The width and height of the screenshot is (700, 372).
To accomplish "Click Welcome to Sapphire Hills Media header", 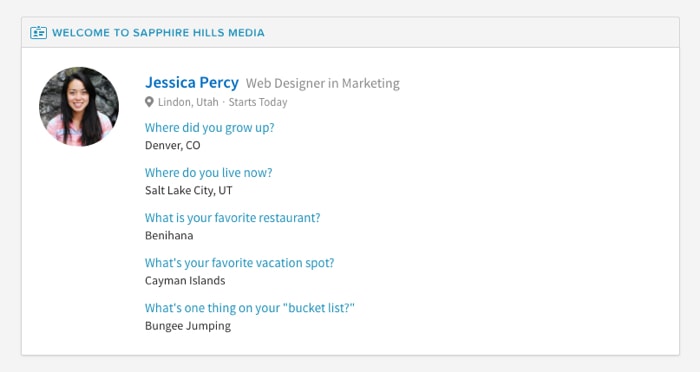I will tap(158, 33).
